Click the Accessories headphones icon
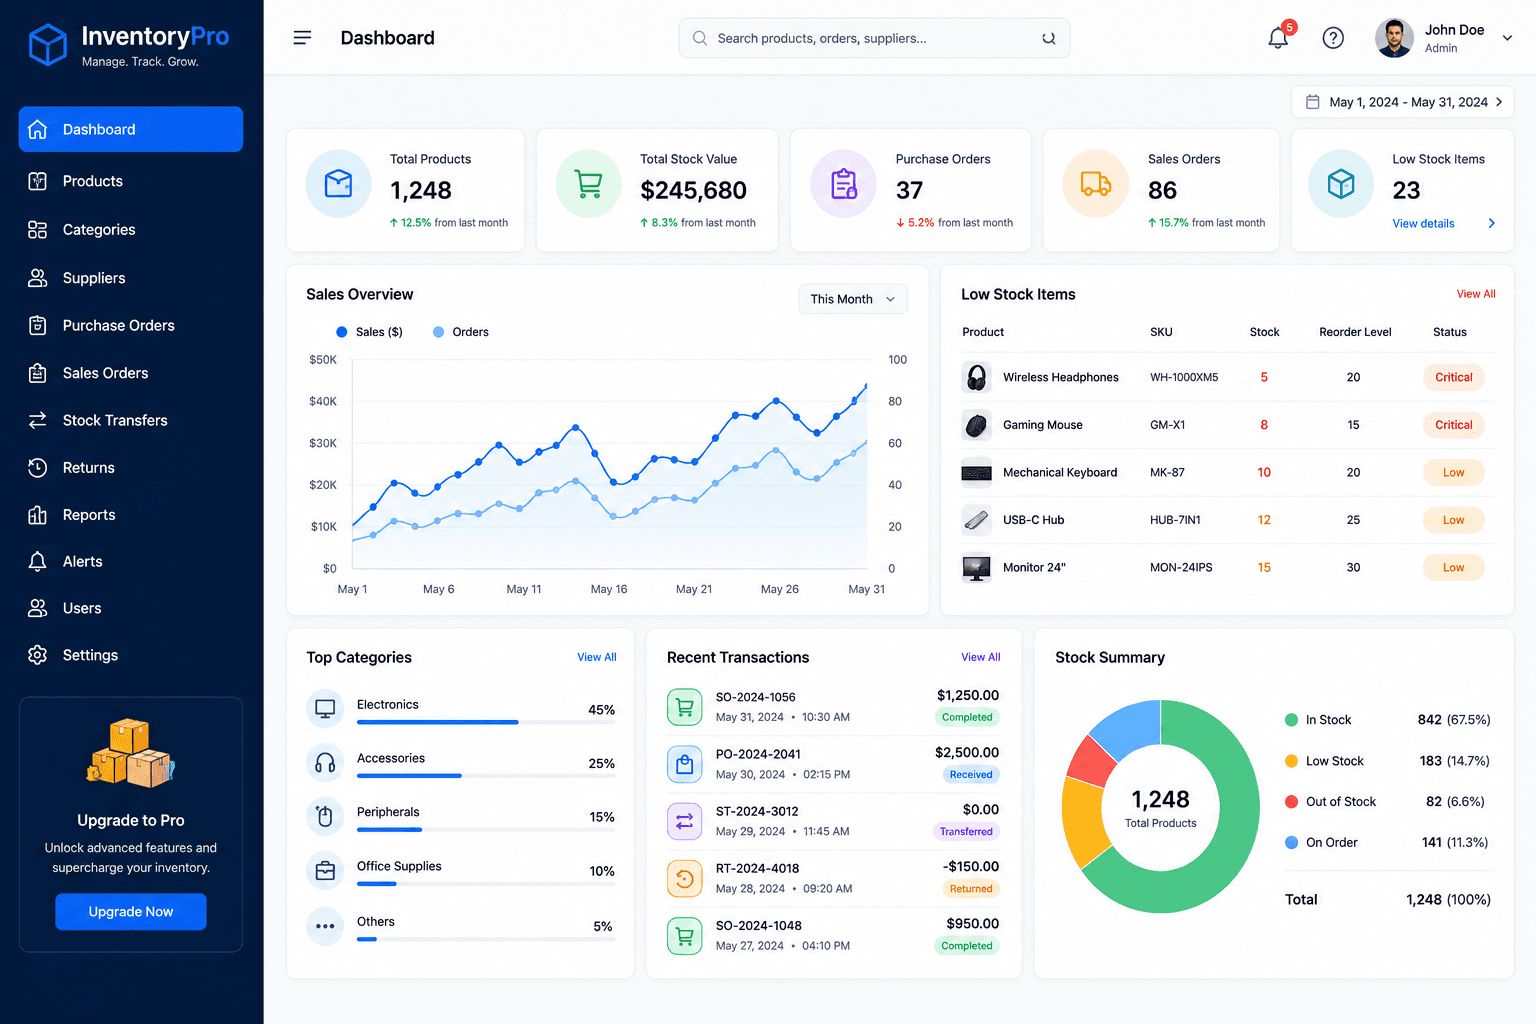The height and width of the screenshot is (1024, 1536). pyautogui.click(x=325, y=763)
